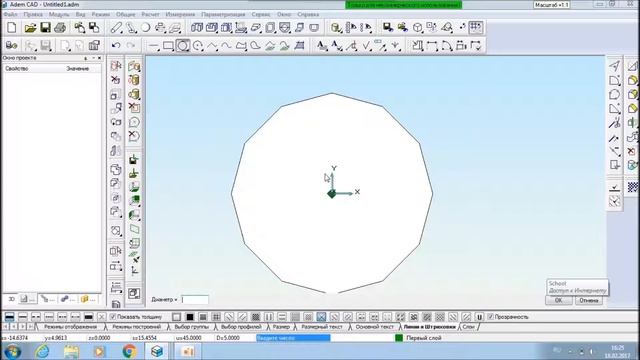
Task: Select the polyline zigzag tool
Action: pos(212,46)
